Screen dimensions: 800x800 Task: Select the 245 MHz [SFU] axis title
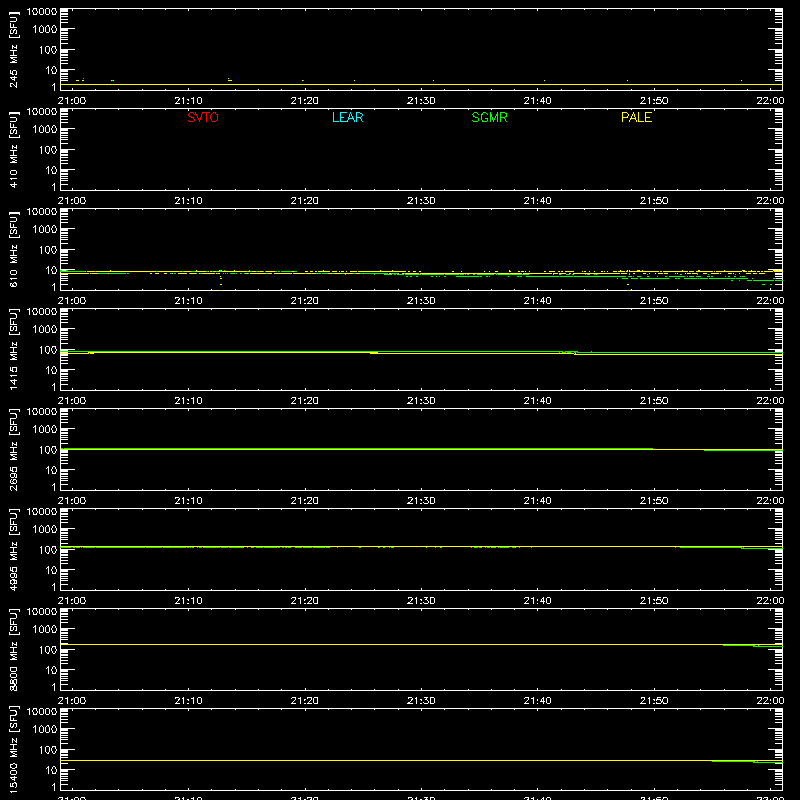(x=13, y=49)
